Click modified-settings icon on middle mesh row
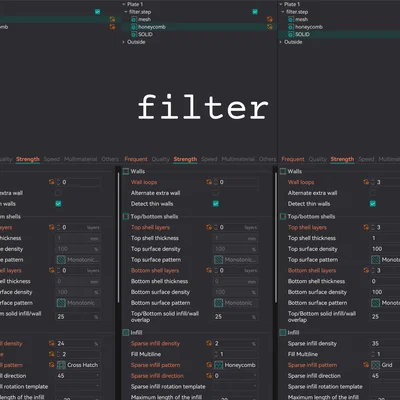Screen dimensions: 400x400 pos(270,19)
